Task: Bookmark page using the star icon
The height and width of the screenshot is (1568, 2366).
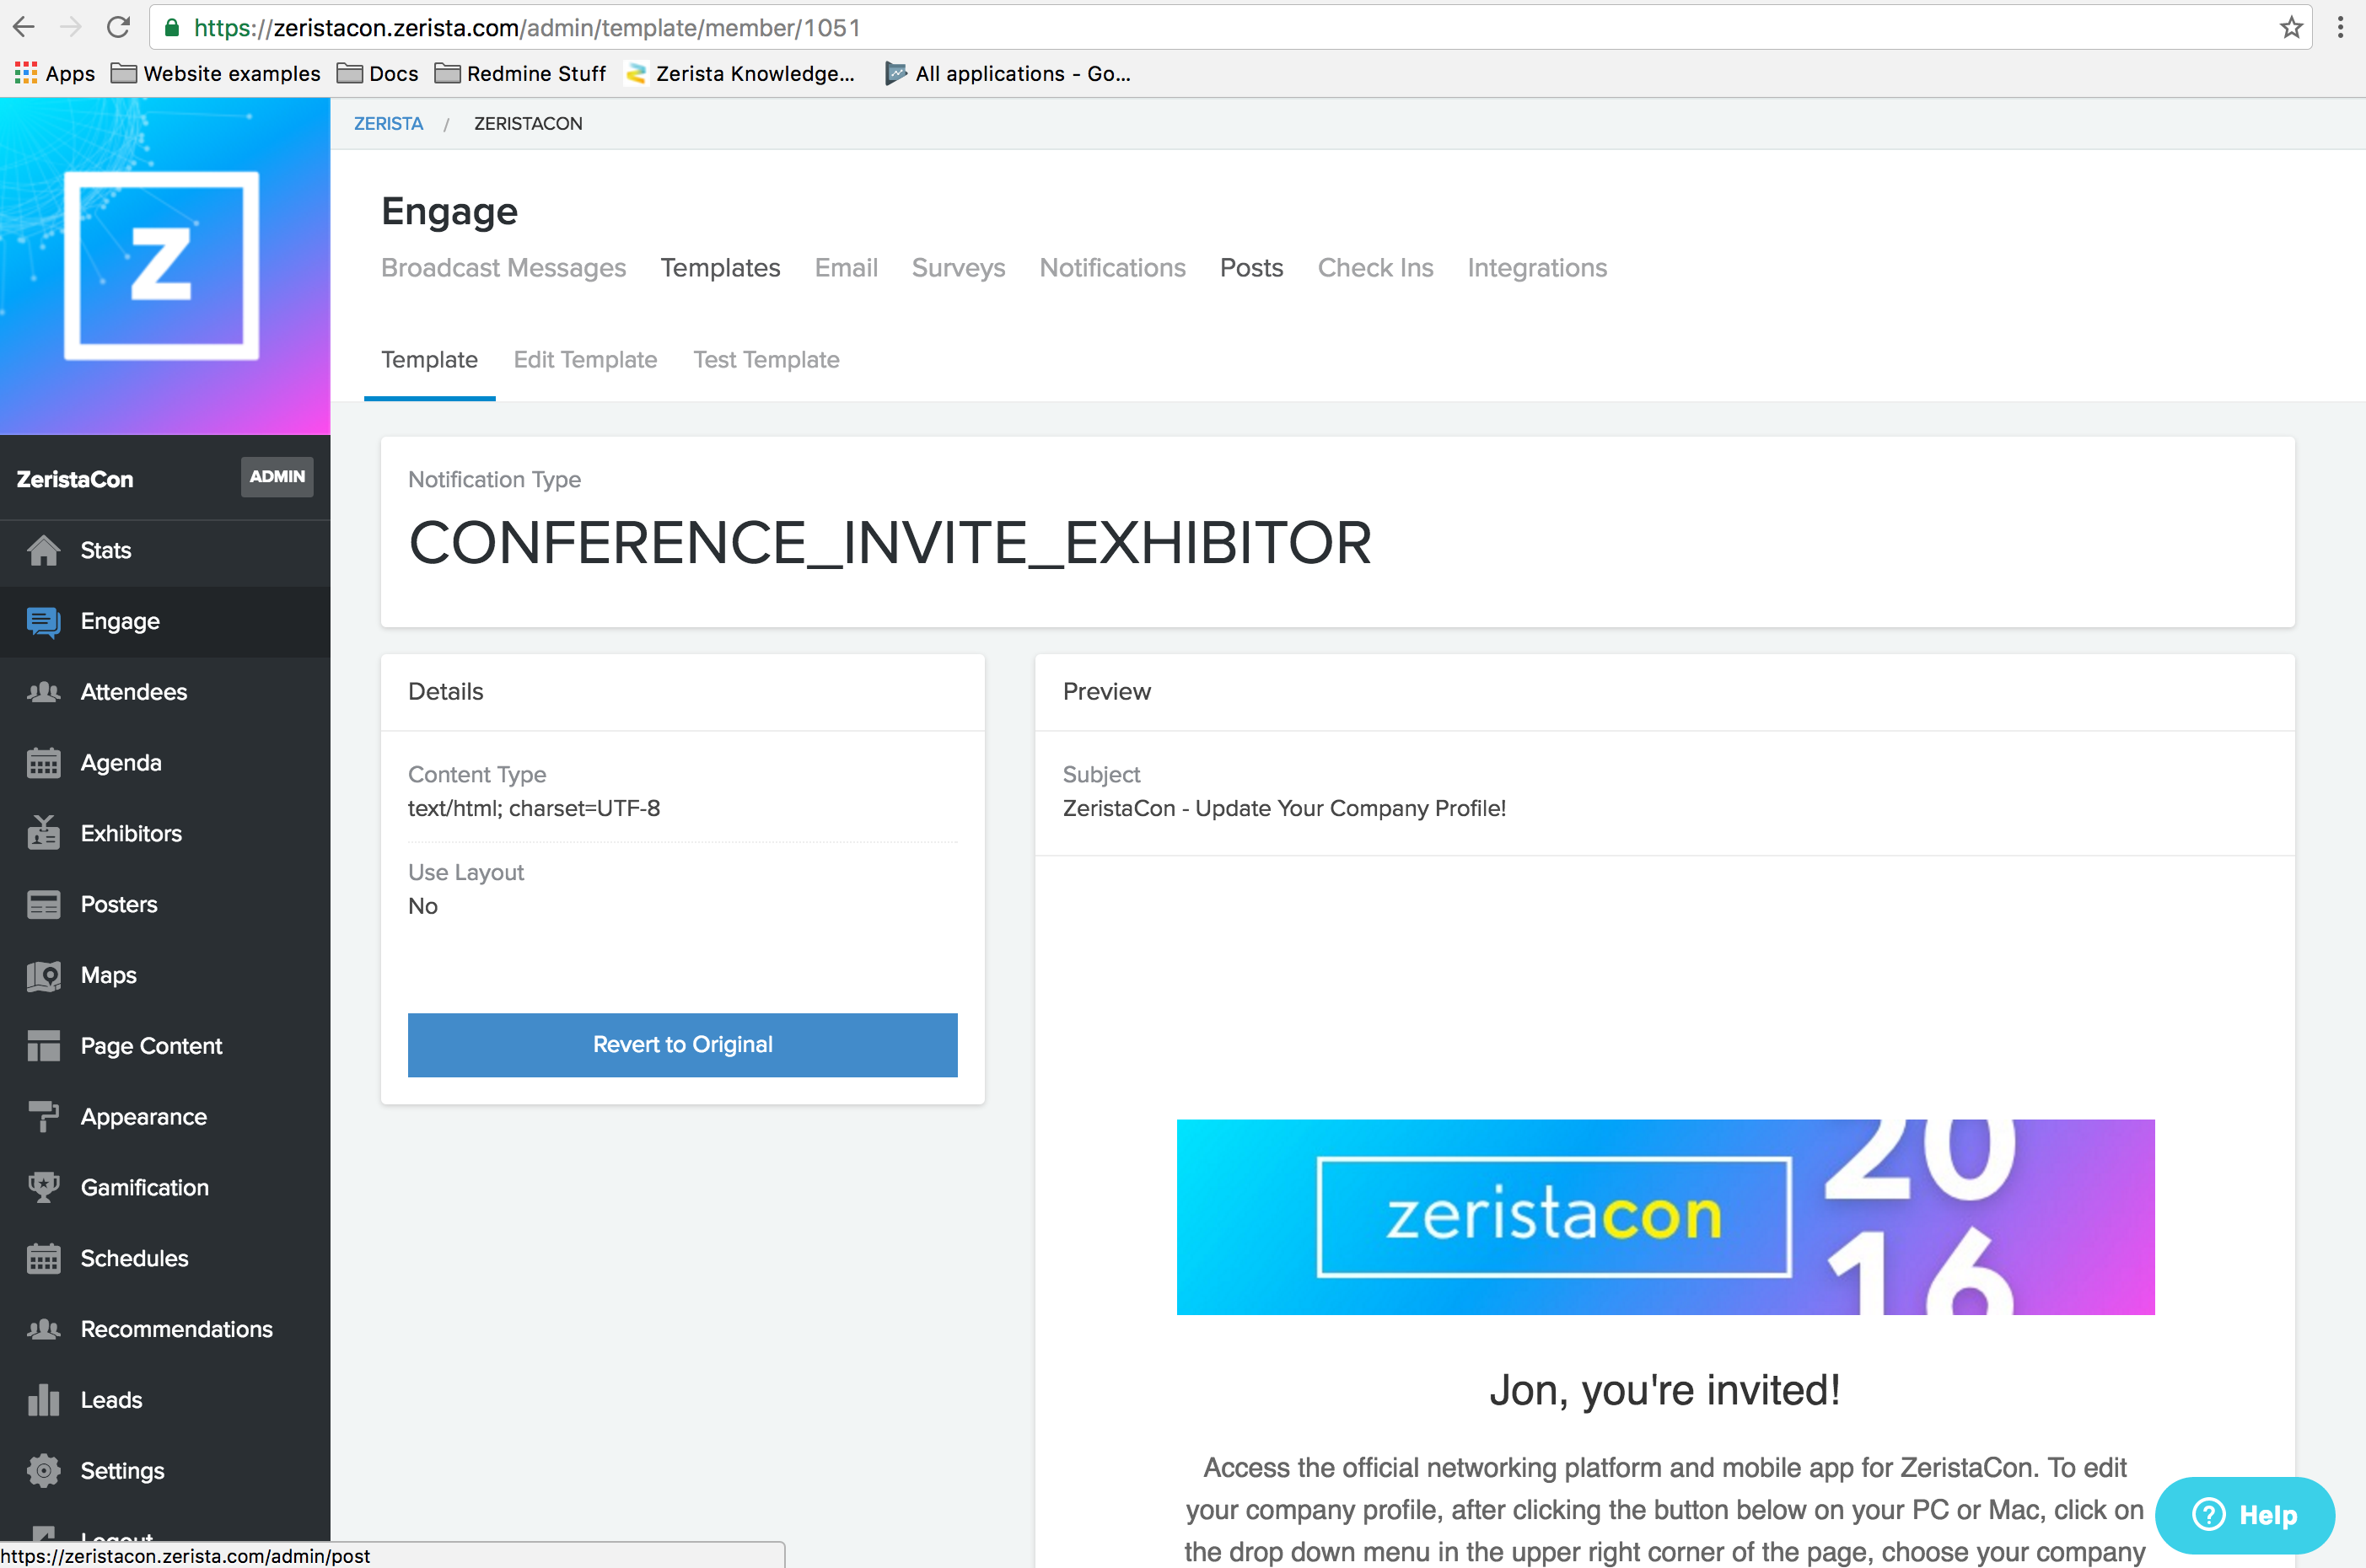Action: point(2291,27)
